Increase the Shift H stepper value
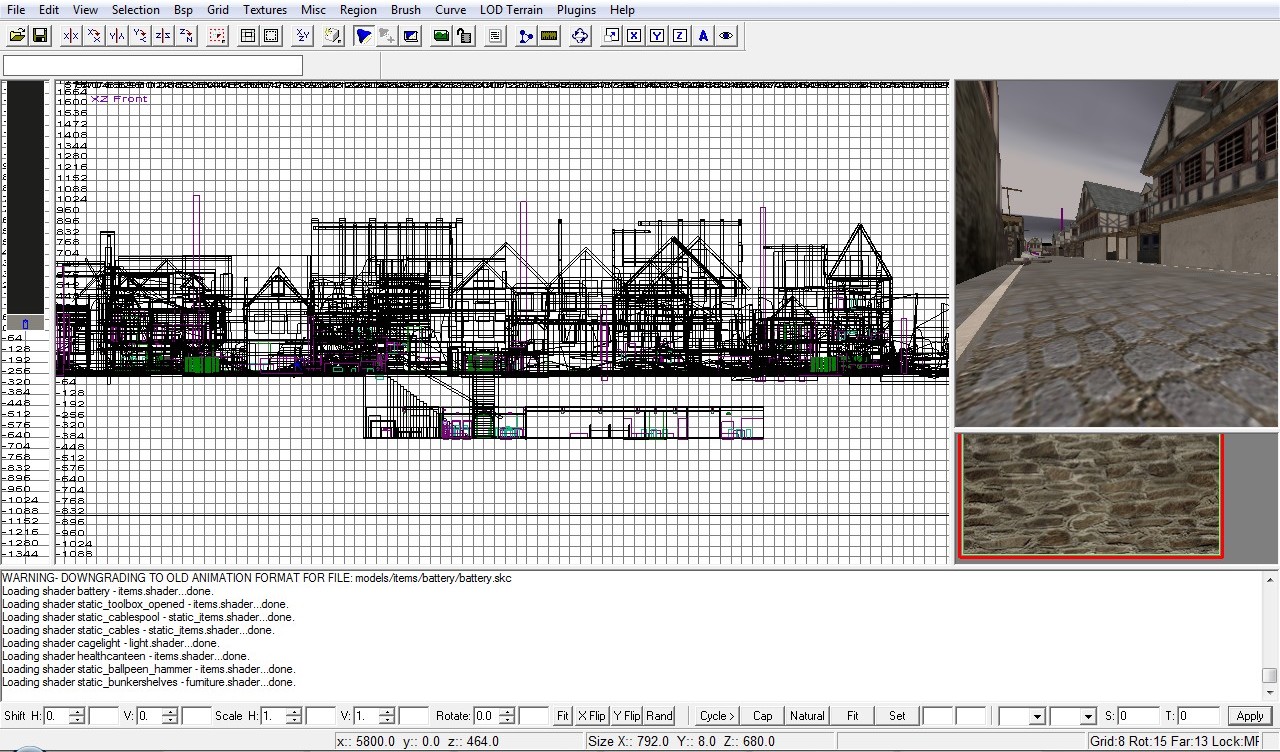The width and height of the screenshot is (1280, 752). click(x=78, y=711)
